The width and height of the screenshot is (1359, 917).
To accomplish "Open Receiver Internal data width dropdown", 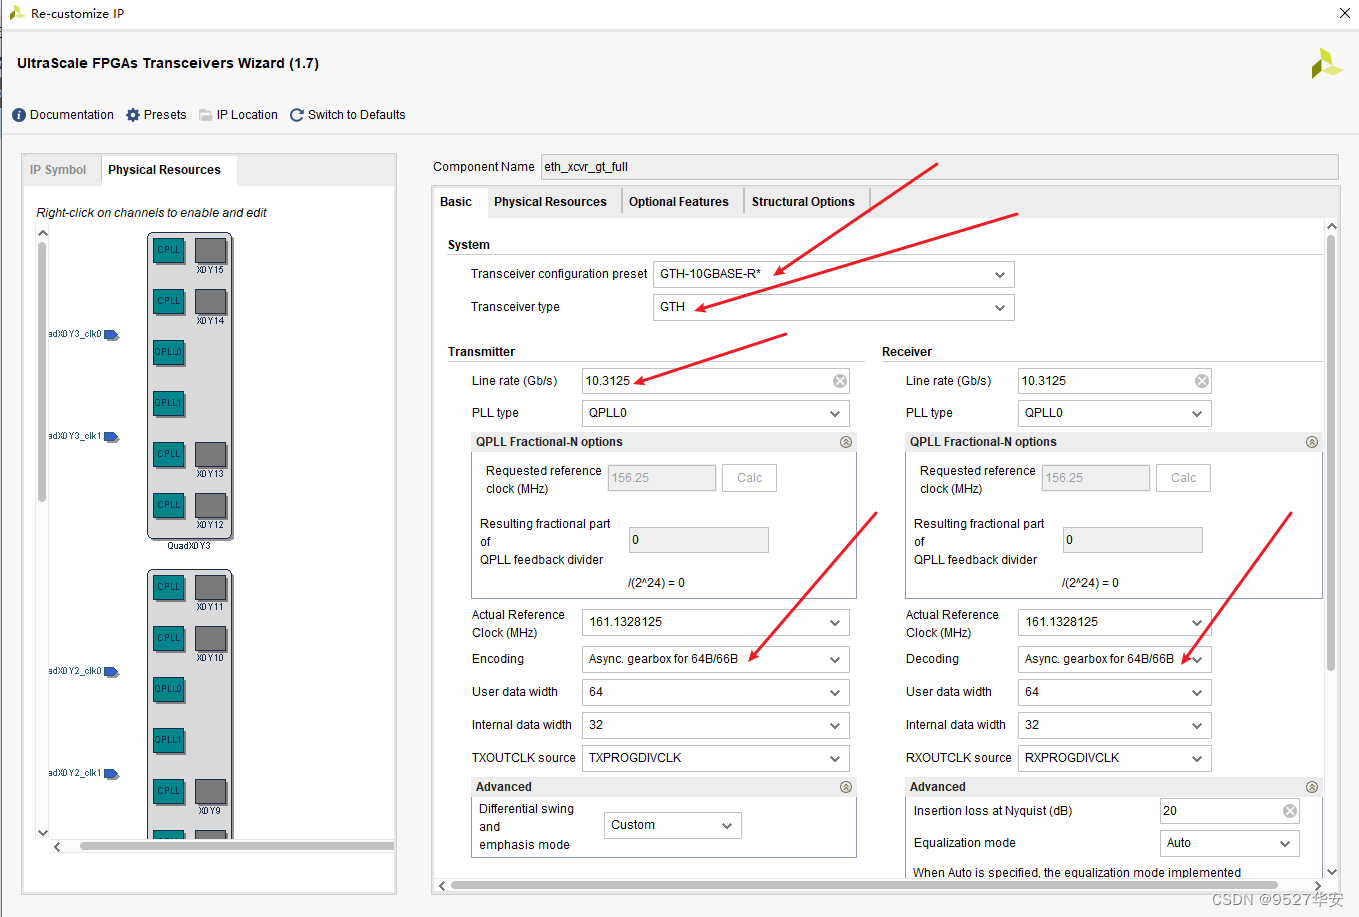I will pyautogui.click(x=1115, y=725).
